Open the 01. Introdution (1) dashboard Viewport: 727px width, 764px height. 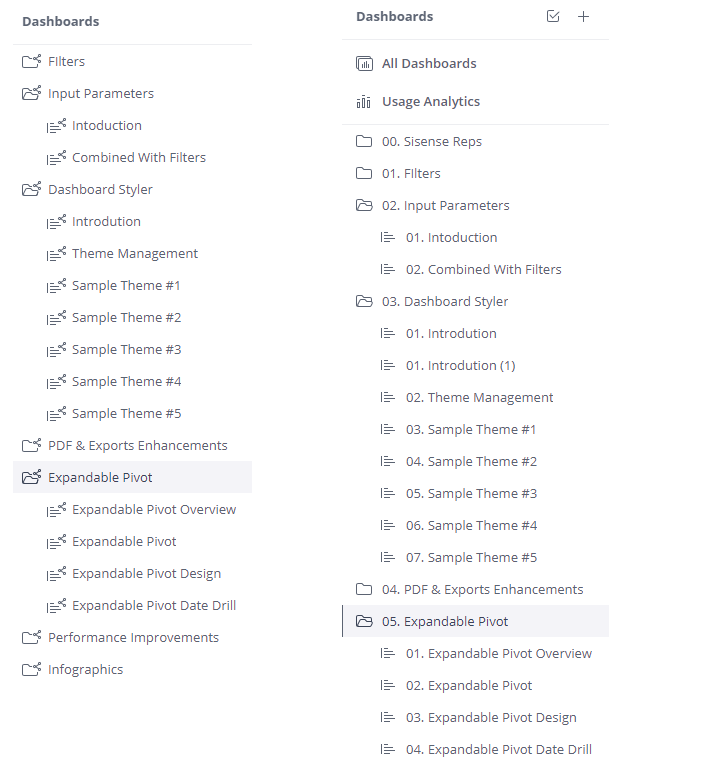pyautogui.click(x=460, y=365)
